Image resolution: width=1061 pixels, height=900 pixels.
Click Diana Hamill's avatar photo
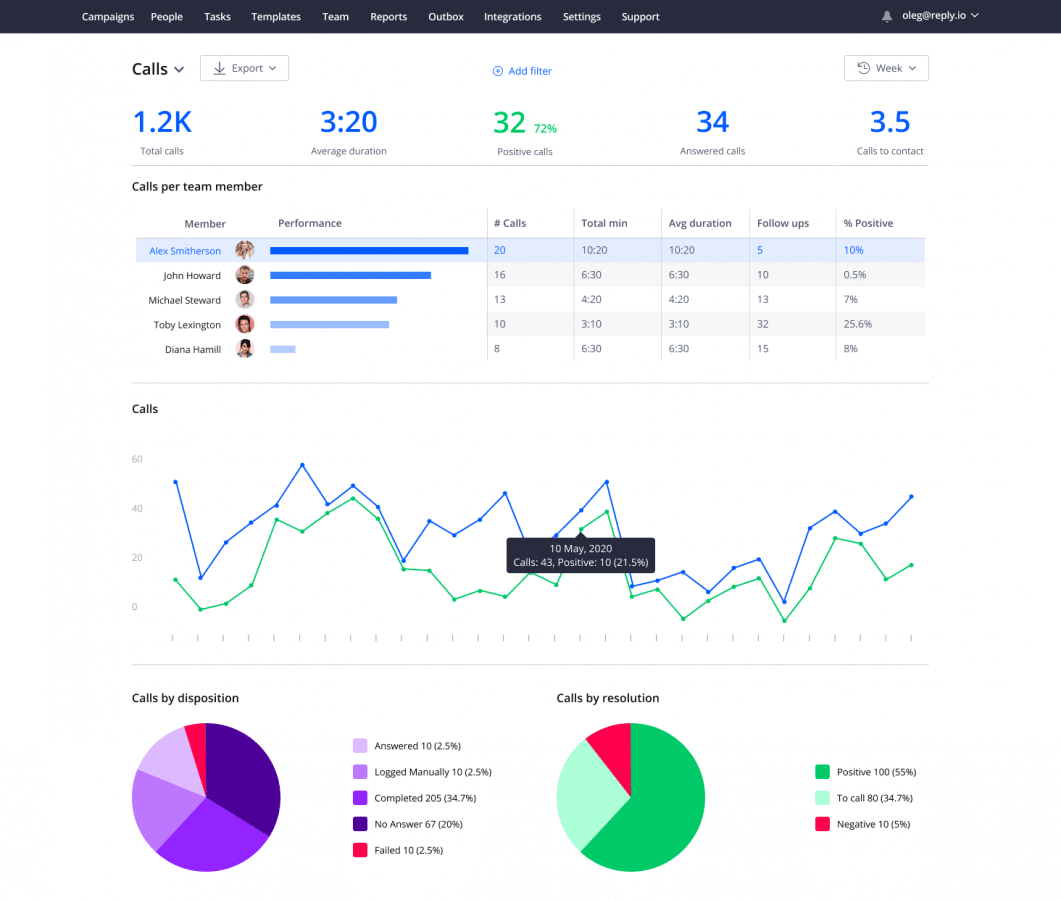point(245,349)
